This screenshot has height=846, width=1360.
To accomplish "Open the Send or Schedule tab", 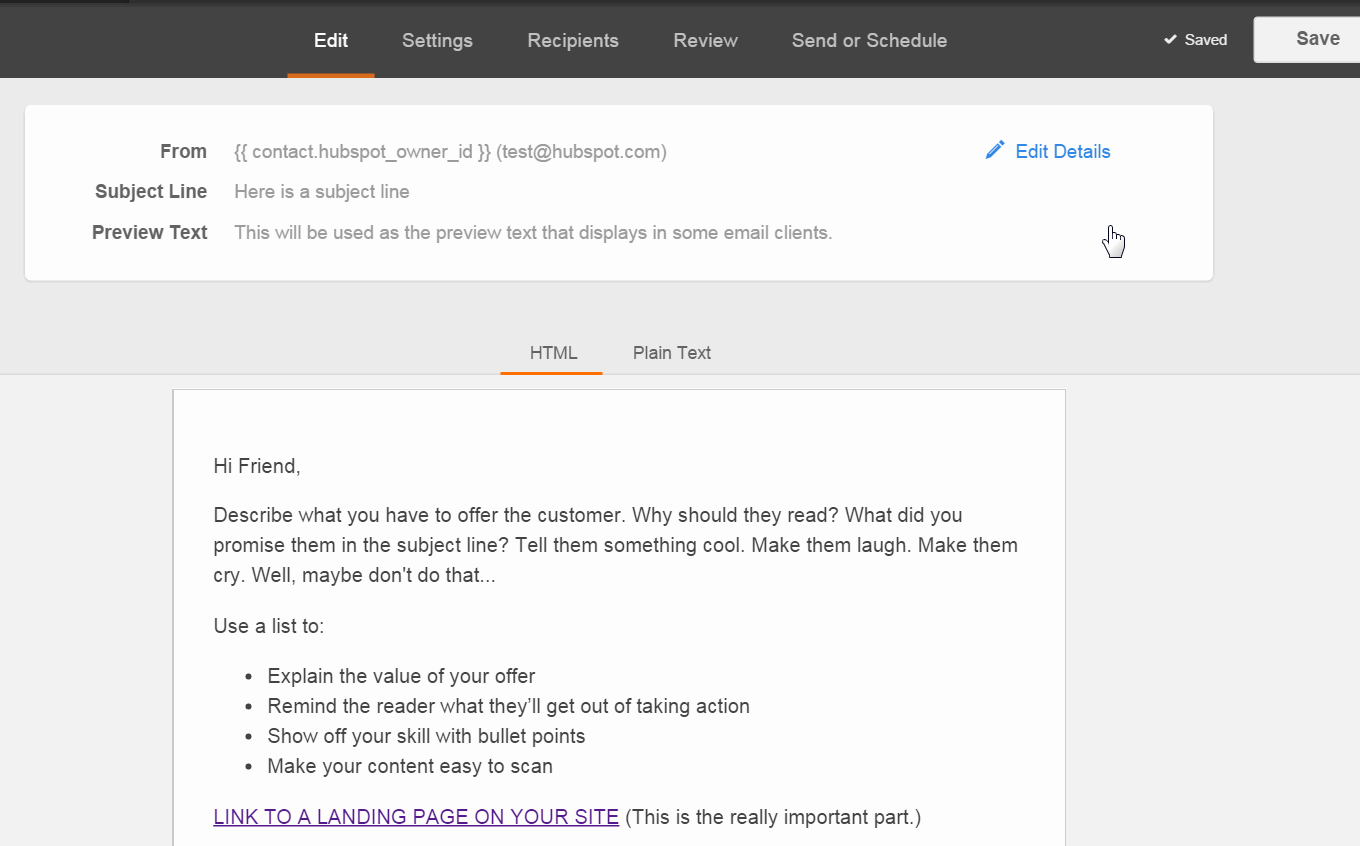I will (x=869, y=40).
